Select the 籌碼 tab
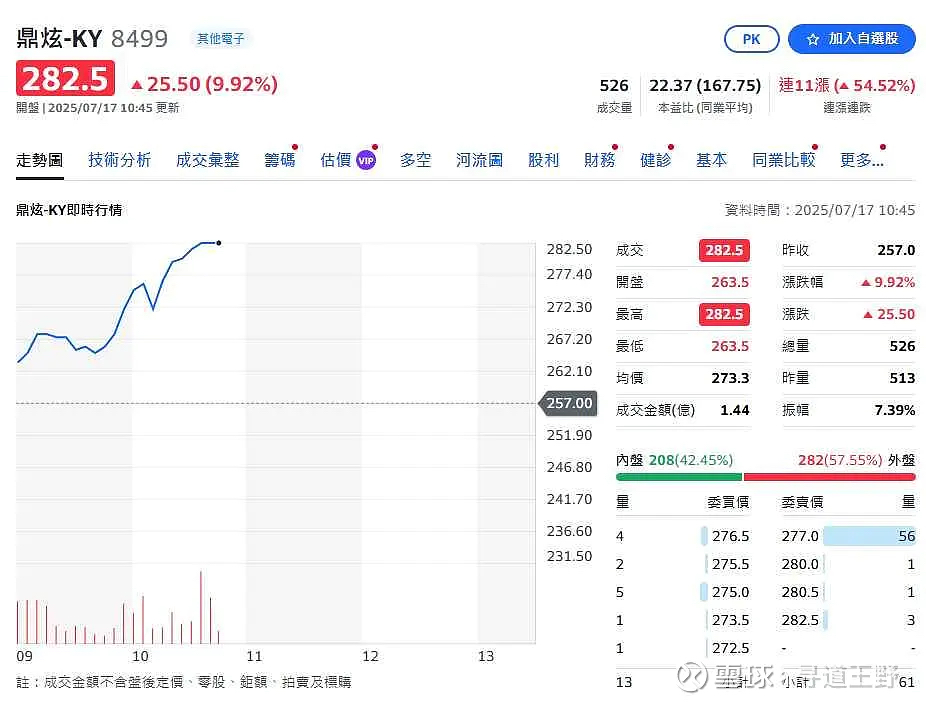This screenshot has height=705, width=926. (x=280, y=160)
